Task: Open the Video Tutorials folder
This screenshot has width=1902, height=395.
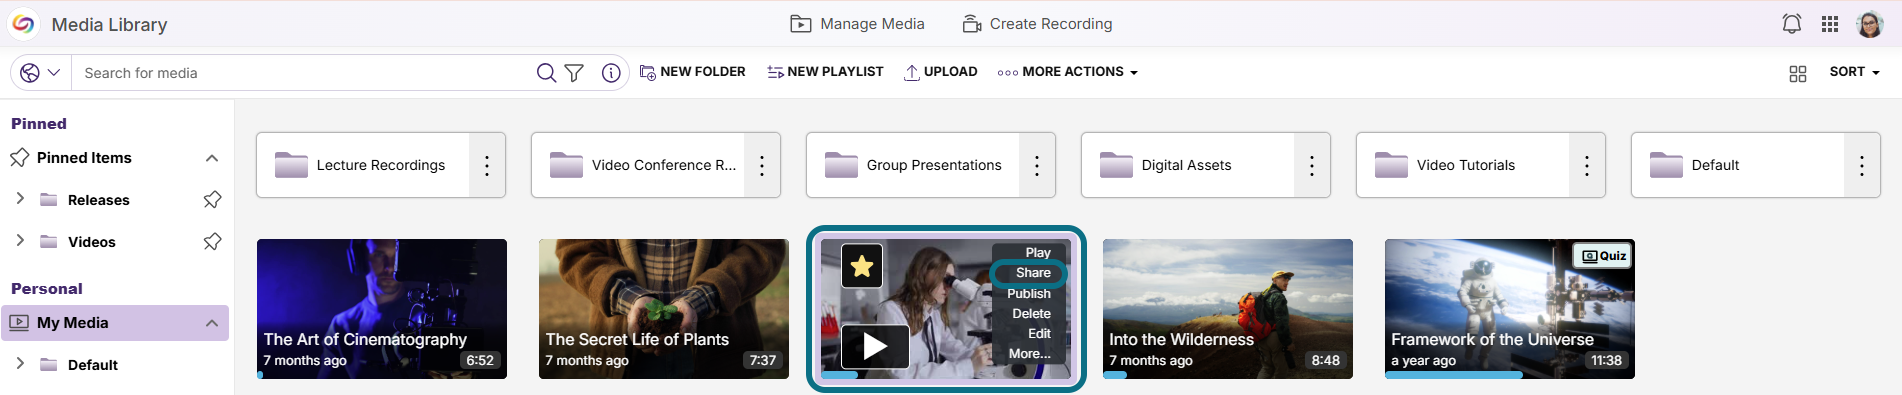Action: click(x=1463, y=165)
